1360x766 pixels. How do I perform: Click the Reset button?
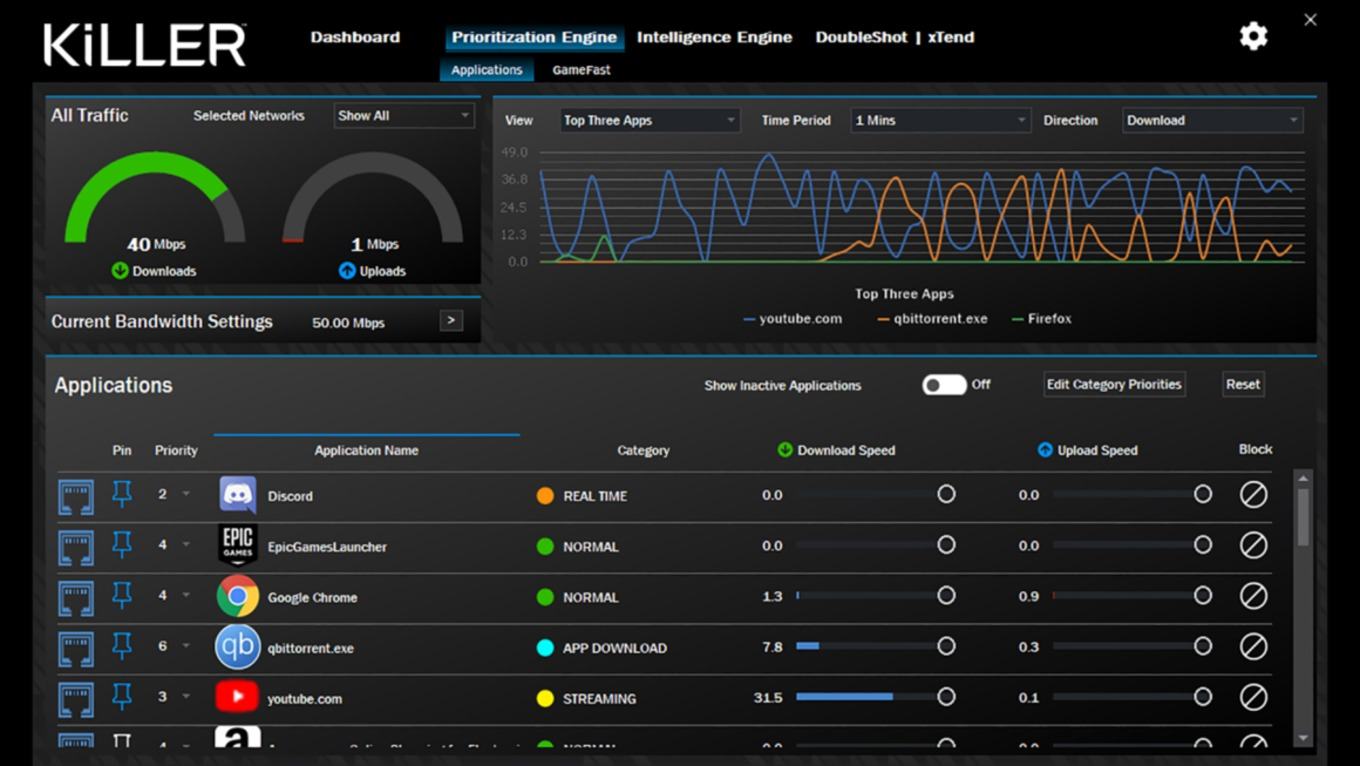point(1243,384)
